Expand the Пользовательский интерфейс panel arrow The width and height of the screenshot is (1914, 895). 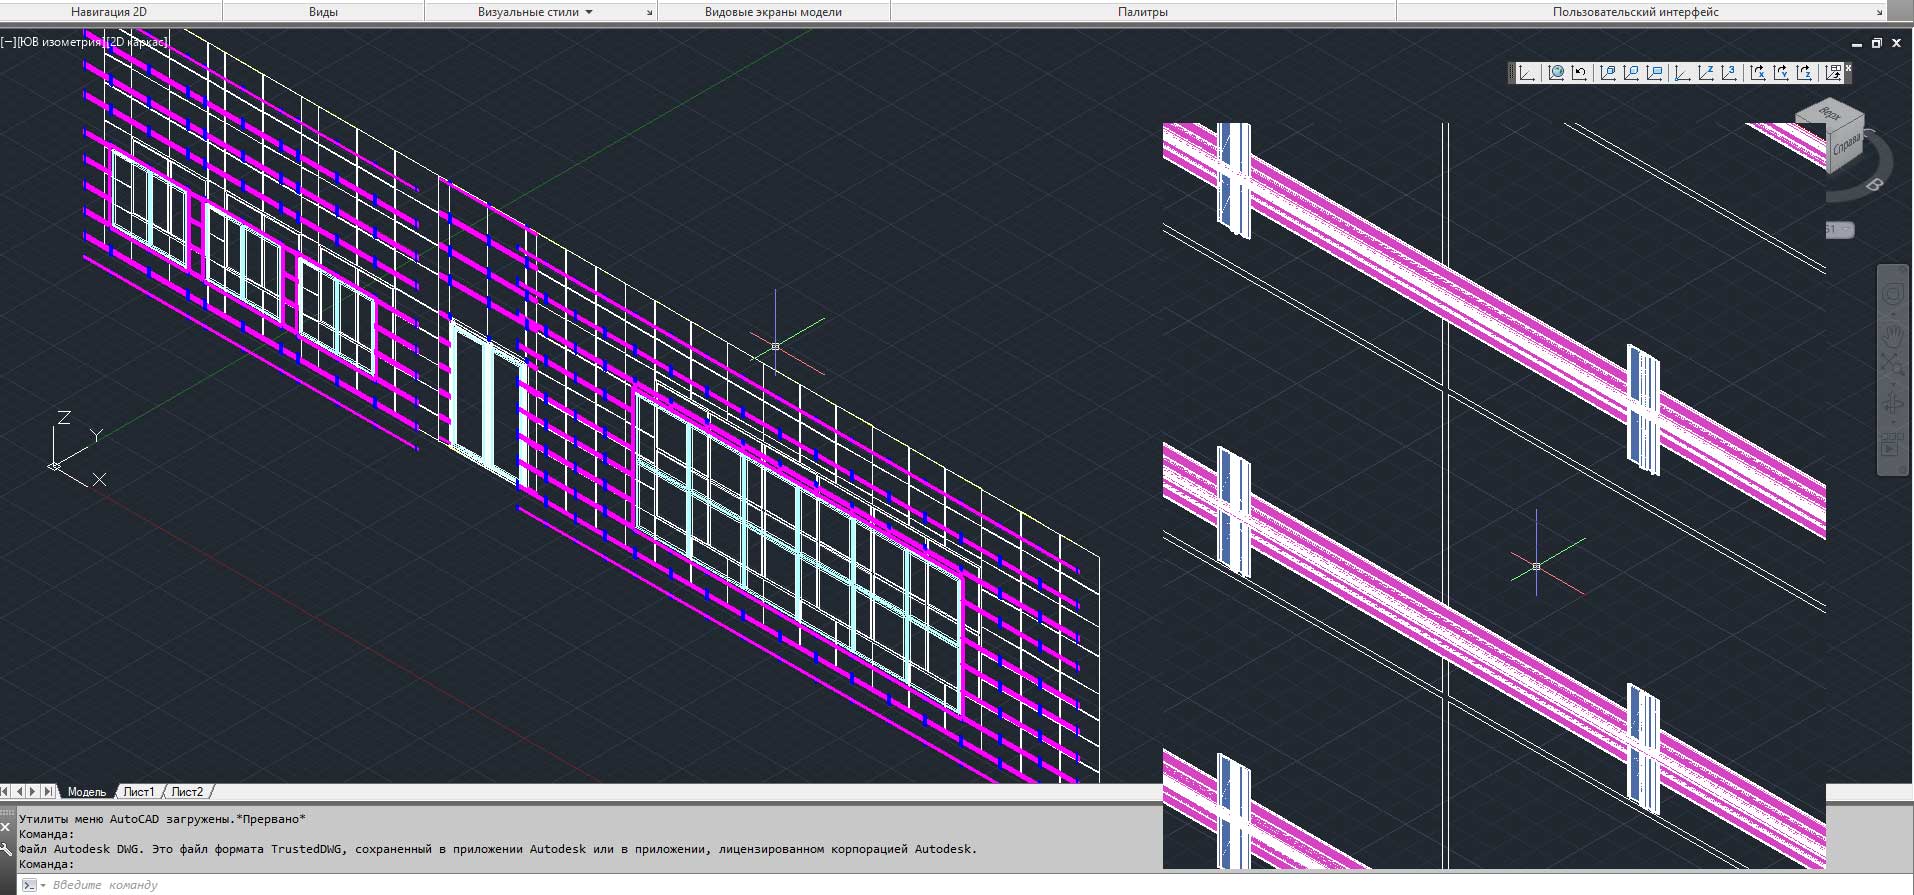point(1879,13)
